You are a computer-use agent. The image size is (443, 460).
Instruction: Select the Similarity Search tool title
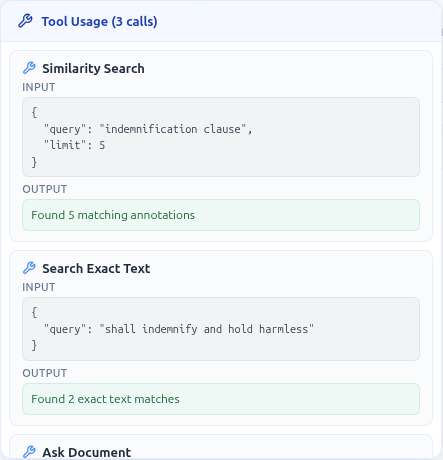click(93, 69)
